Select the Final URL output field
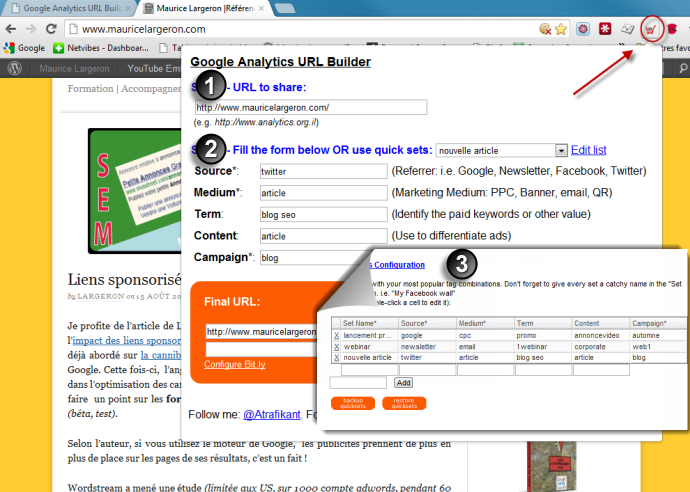 [x=262, y=332]
